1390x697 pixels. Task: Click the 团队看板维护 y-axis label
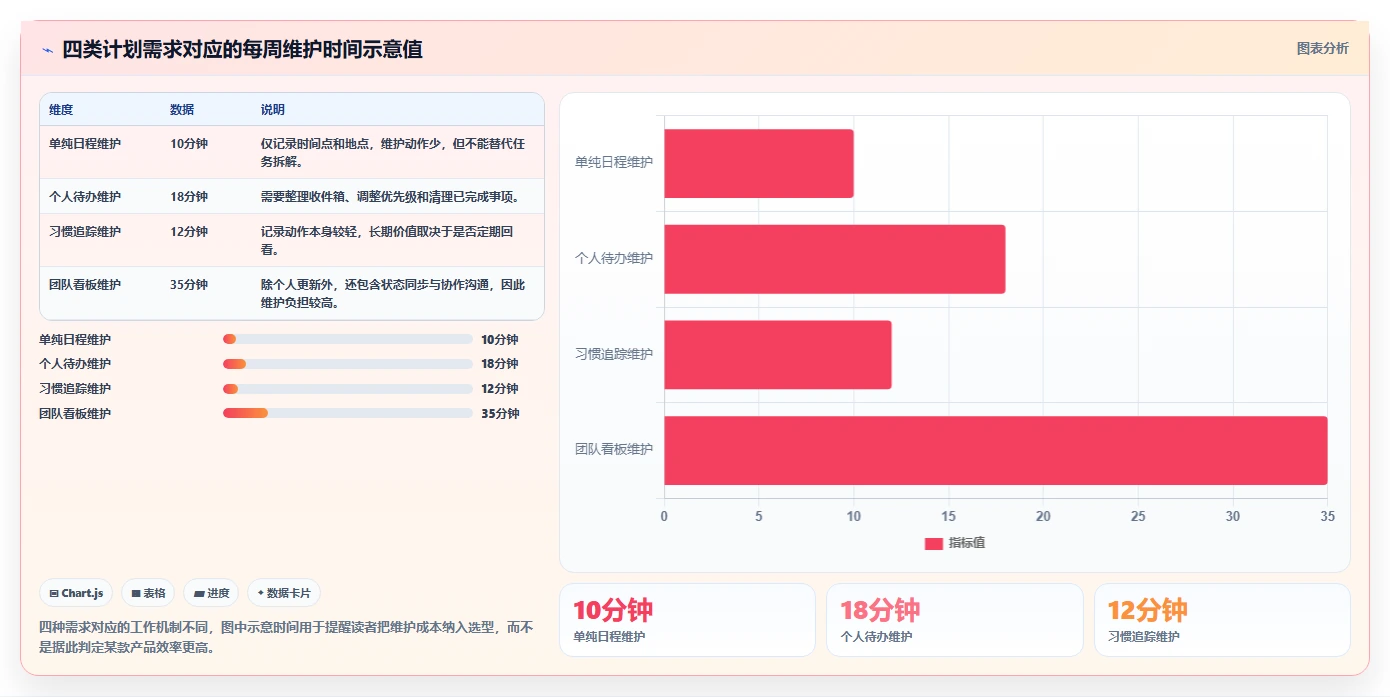613,450
